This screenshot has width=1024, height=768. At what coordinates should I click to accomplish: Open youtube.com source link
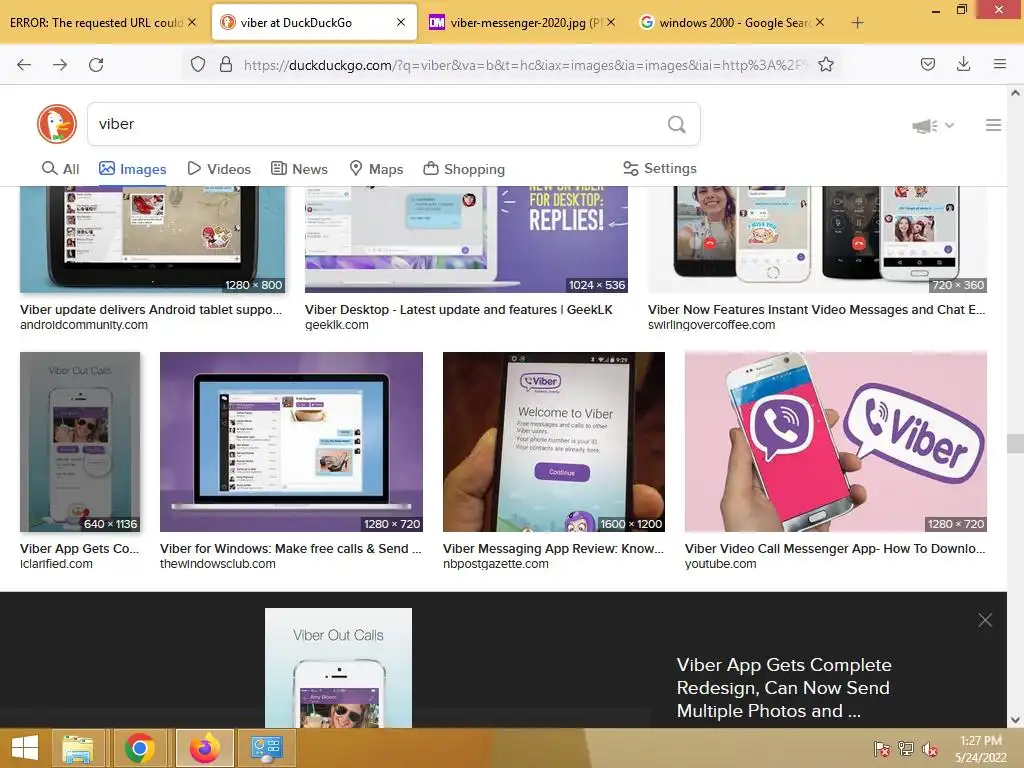click(x=720, y=564)
